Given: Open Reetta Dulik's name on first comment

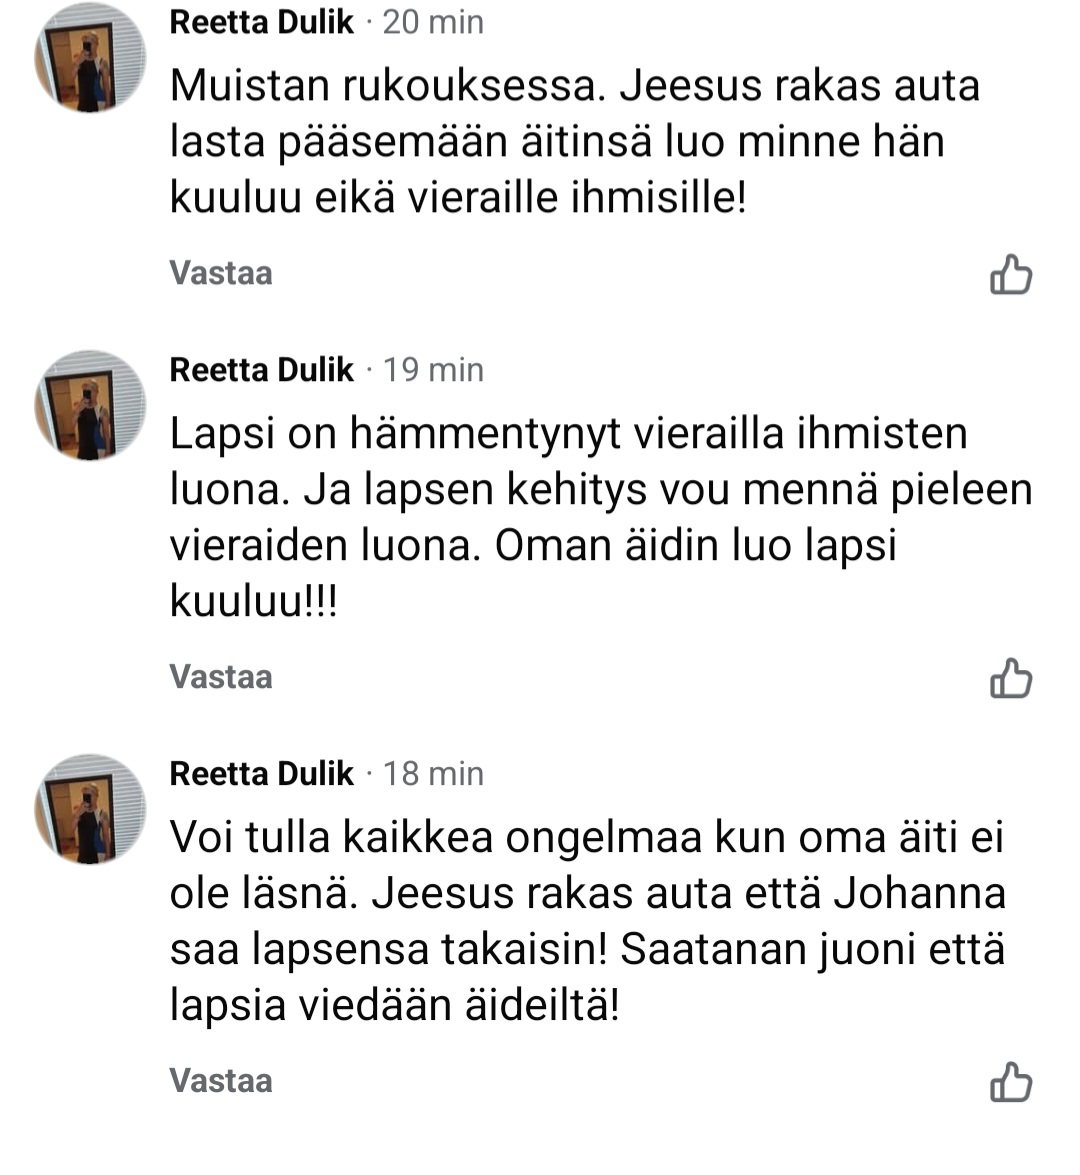Looking at the screenshot, I should (262, 22).
